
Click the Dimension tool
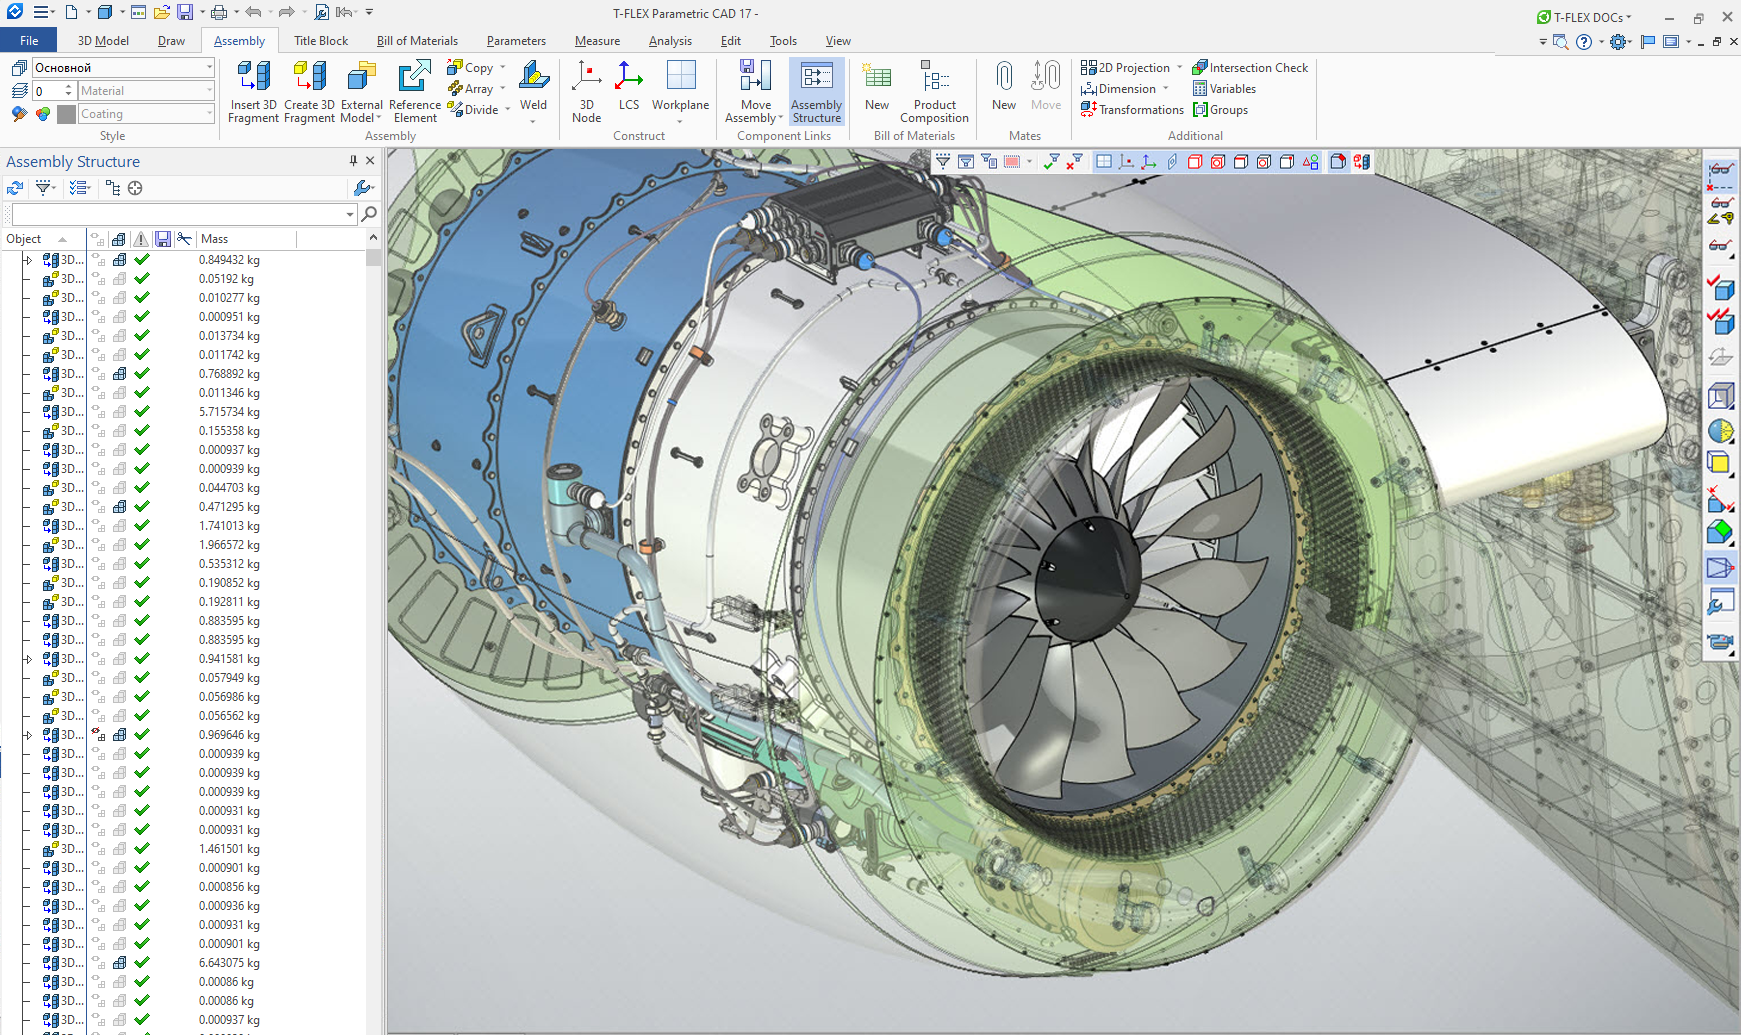tap(1118, 89)
